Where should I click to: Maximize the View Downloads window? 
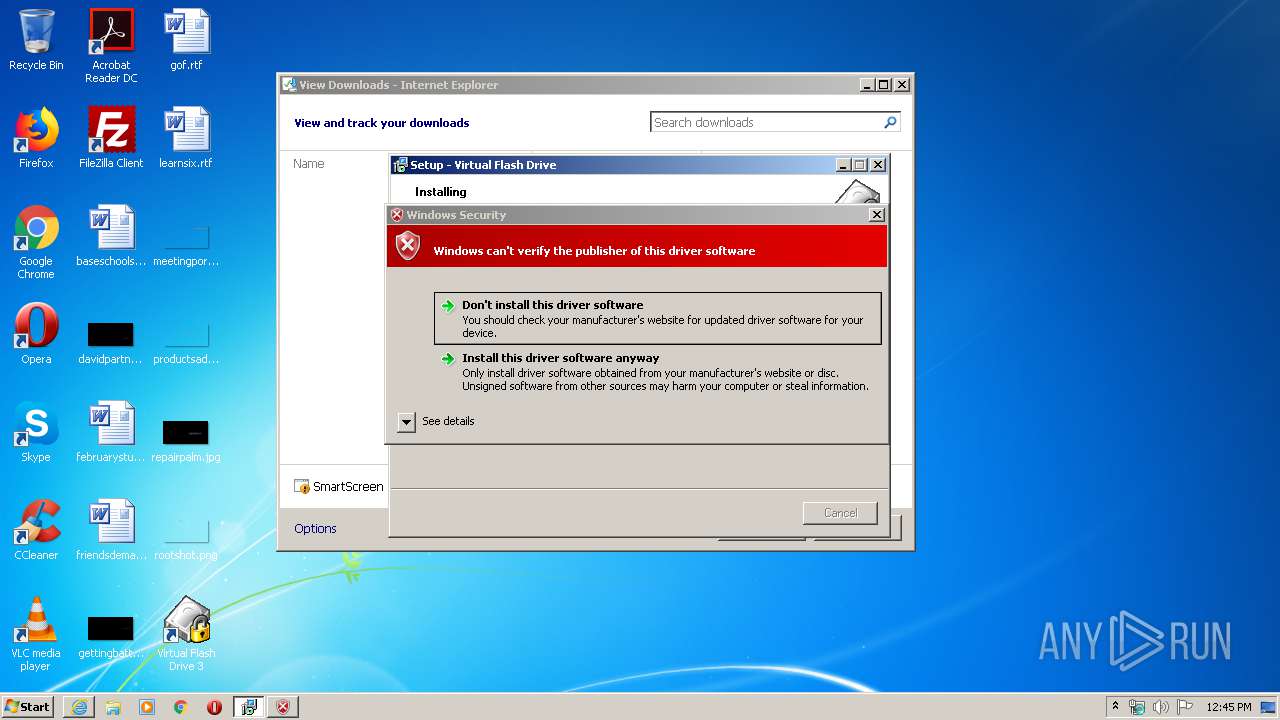click(883, 85)
